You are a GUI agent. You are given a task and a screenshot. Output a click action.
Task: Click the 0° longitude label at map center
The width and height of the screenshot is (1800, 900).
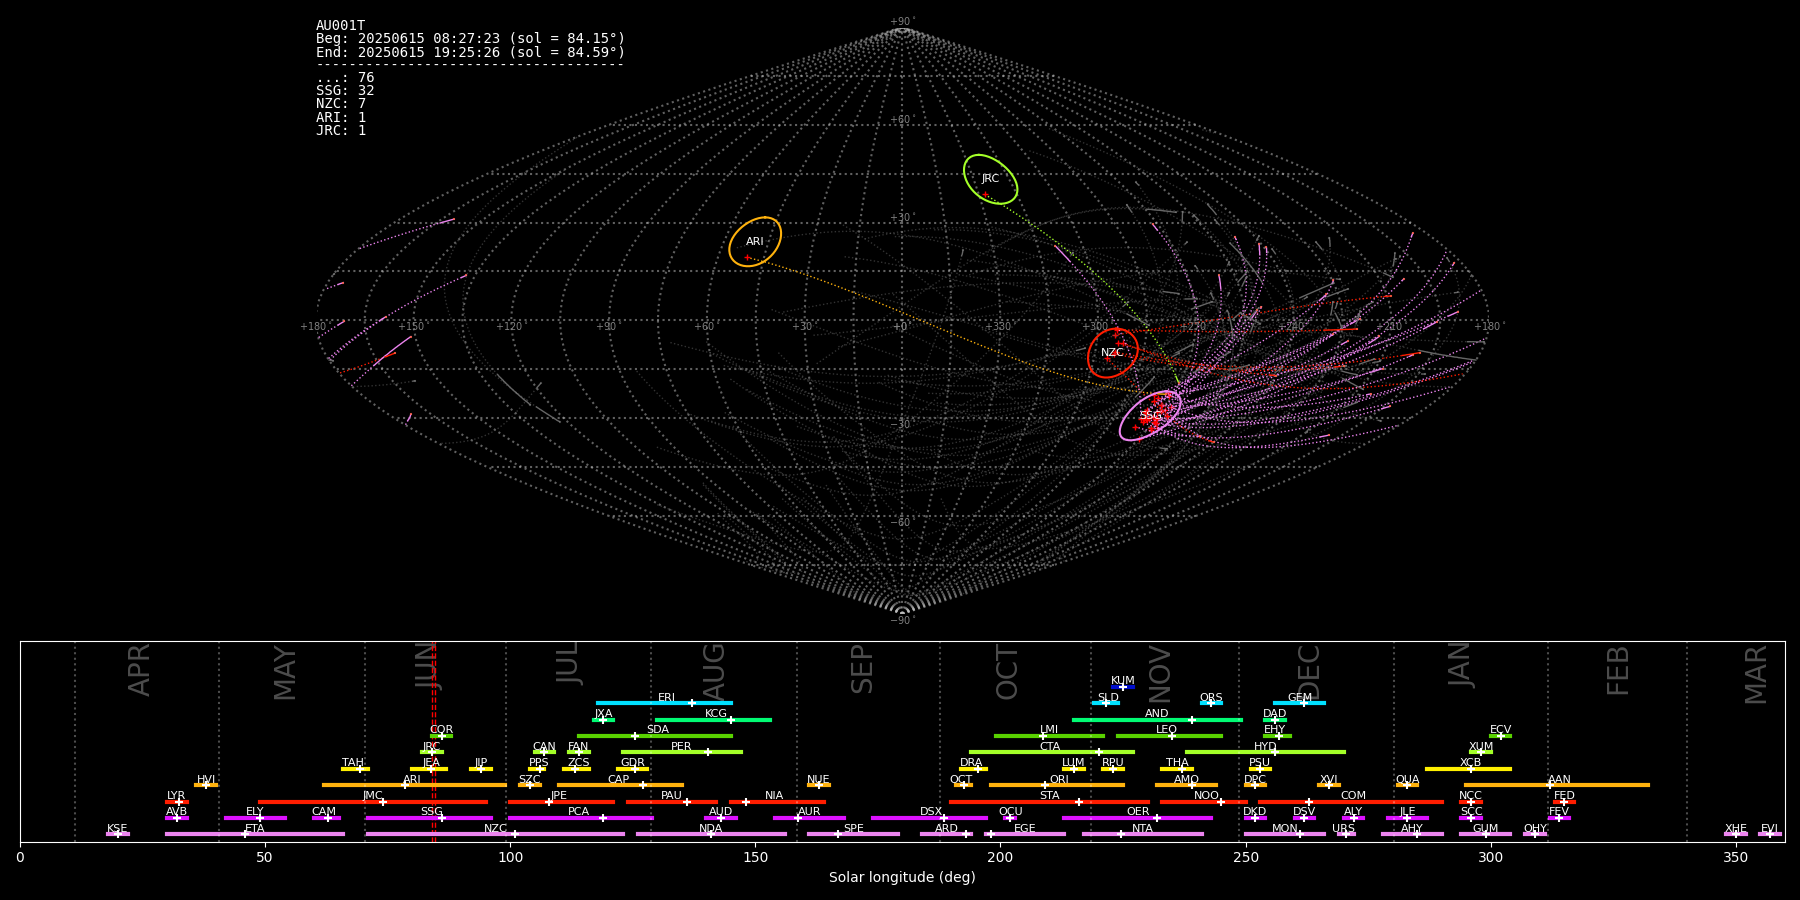click(902, 327)
